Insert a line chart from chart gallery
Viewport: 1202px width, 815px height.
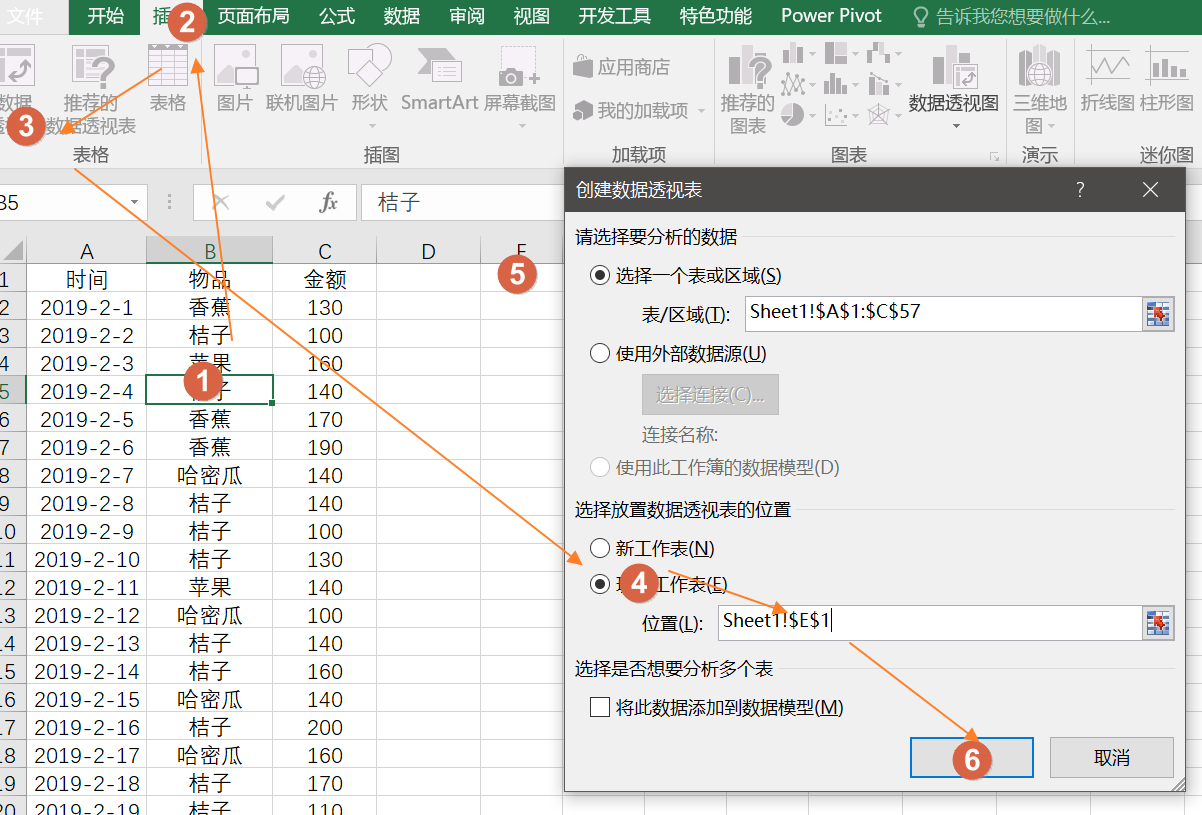[794, 83]
